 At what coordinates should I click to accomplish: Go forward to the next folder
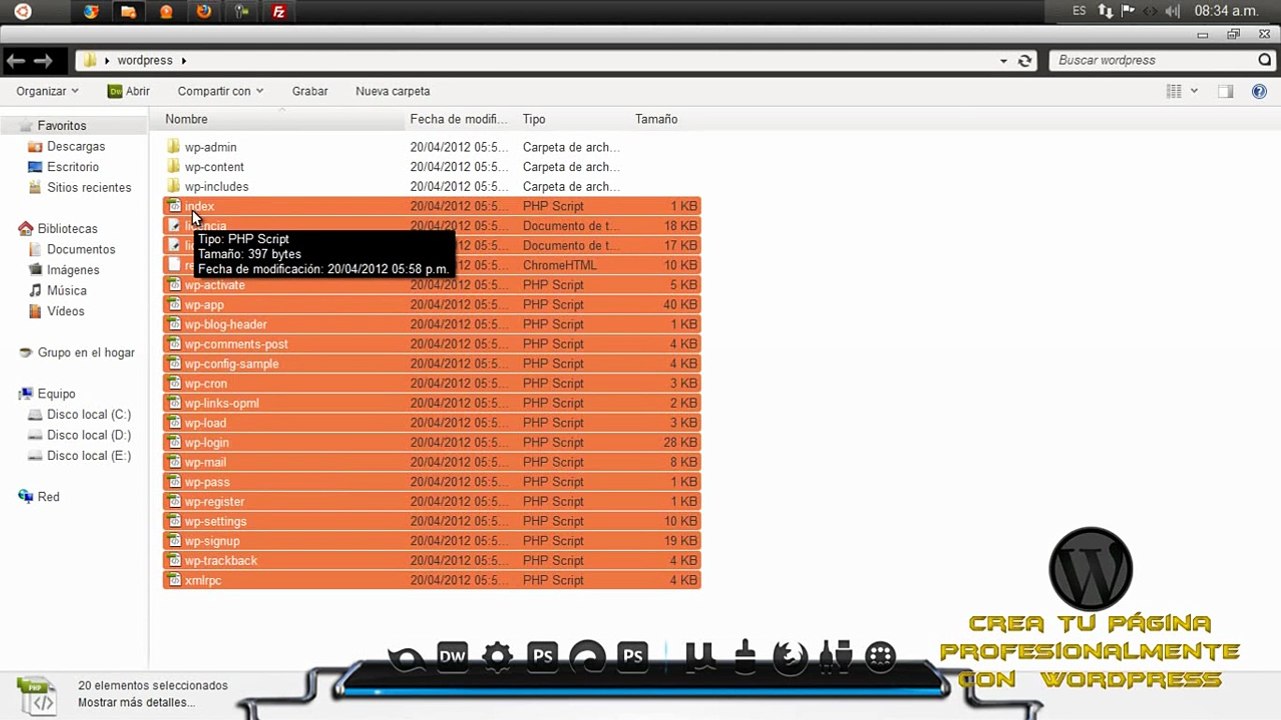coord(43,61)
